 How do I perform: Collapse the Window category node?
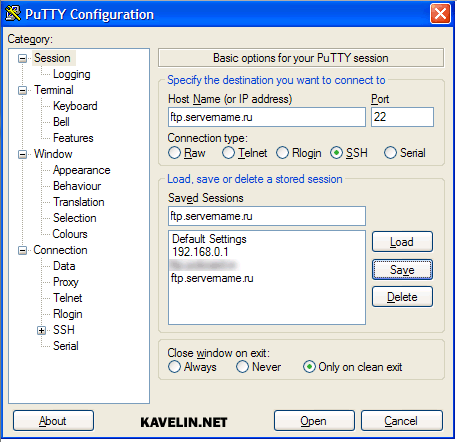tap(22, 154)
